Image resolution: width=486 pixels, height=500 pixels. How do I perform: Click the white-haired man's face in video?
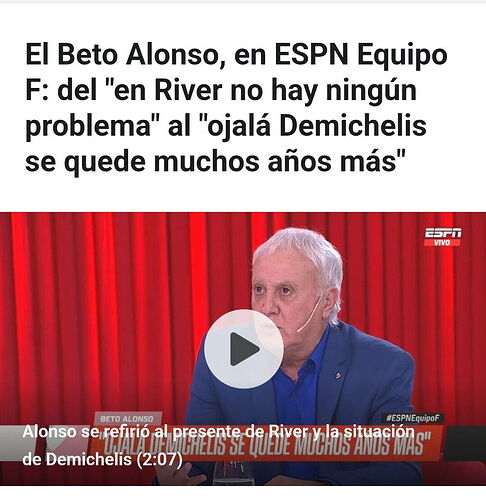(288, 293)
